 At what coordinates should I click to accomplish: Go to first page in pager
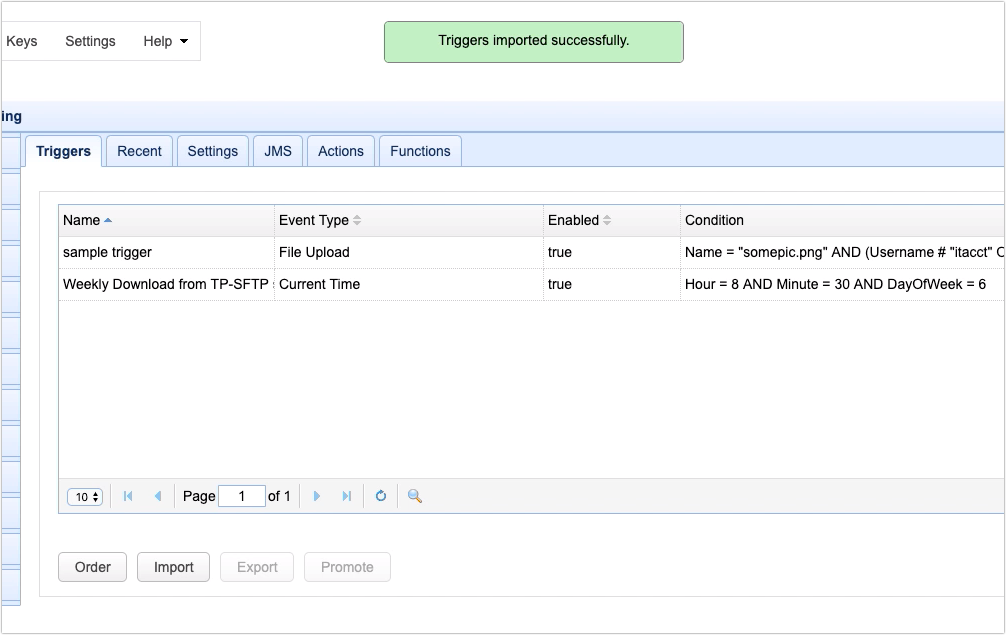[x=128, y=496]
